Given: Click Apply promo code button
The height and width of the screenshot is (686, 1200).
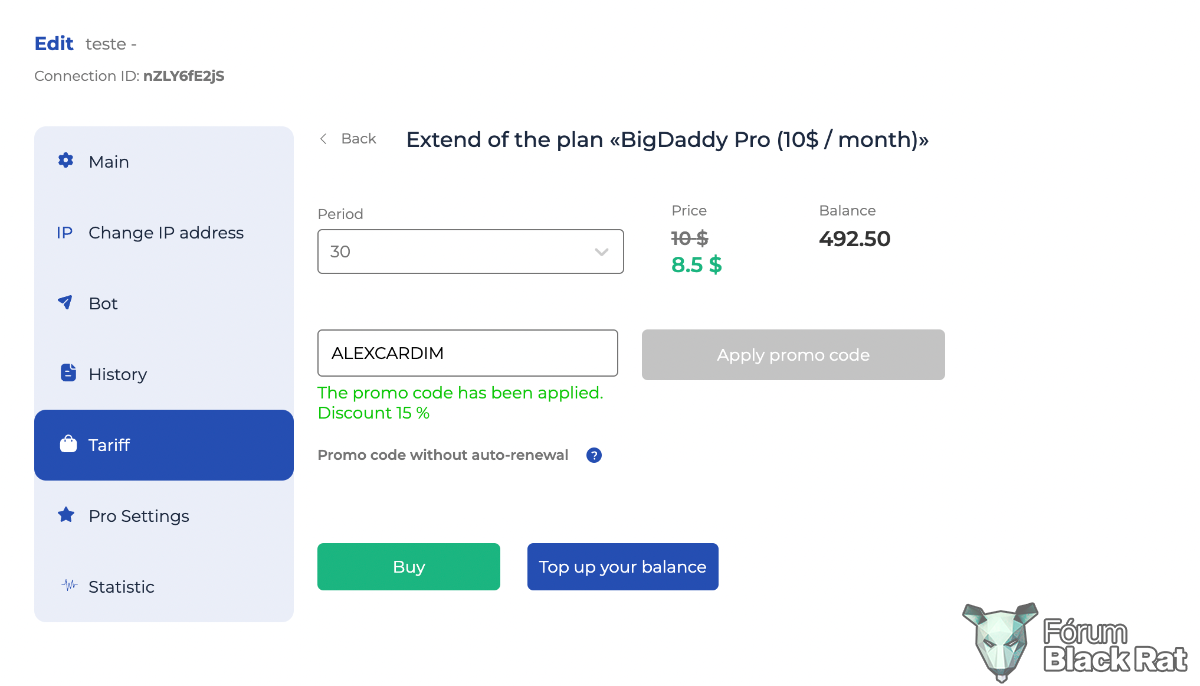Looking at the screenshot, I should coord(793,355).
